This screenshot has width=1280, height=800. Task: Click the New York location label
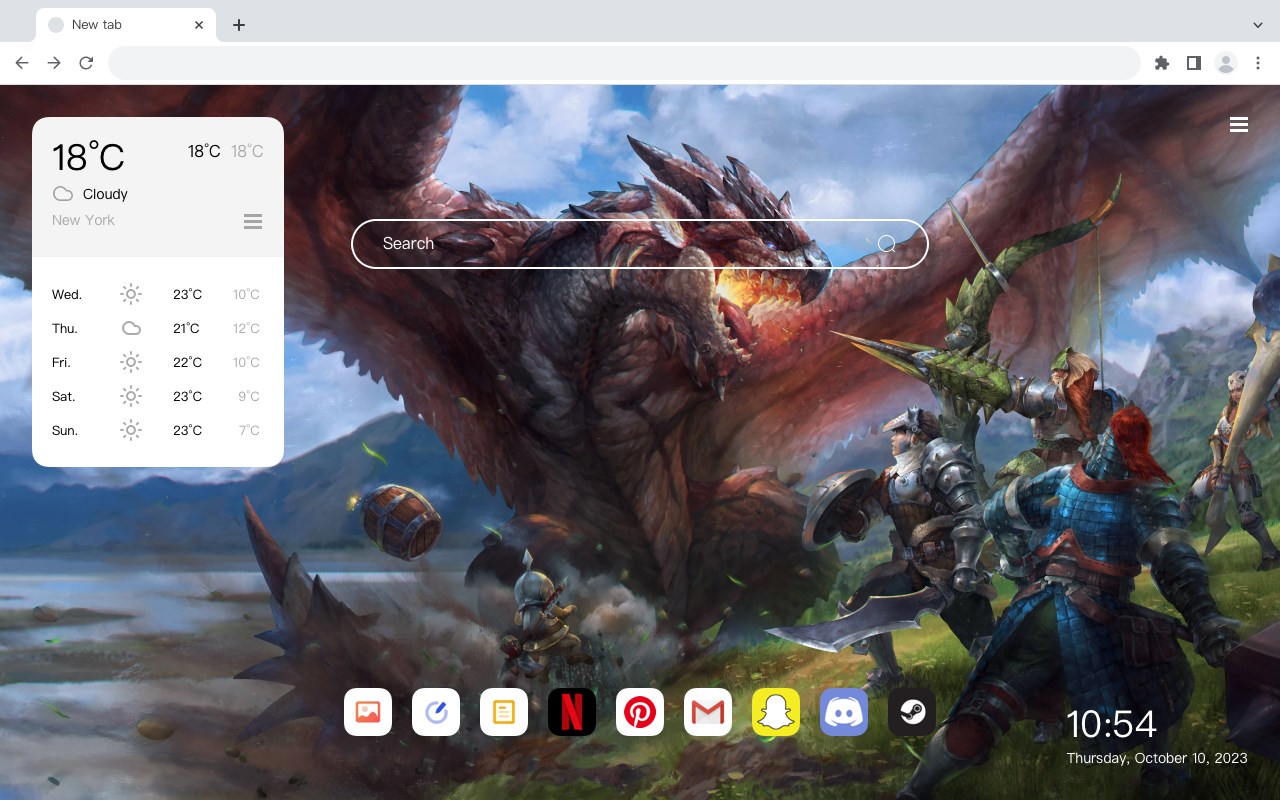83,220
